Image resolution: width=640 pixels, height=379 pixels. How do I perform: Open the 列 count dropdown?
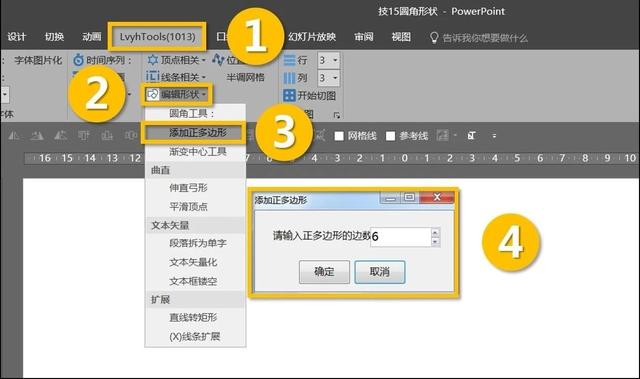pyautogui.click(x=335, y=78)
